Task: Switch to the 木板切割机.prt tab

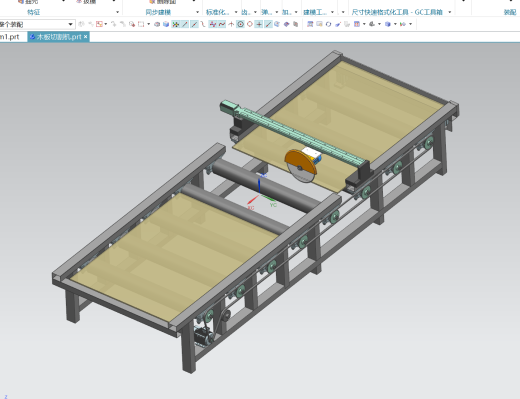Action: coord(59,37)
